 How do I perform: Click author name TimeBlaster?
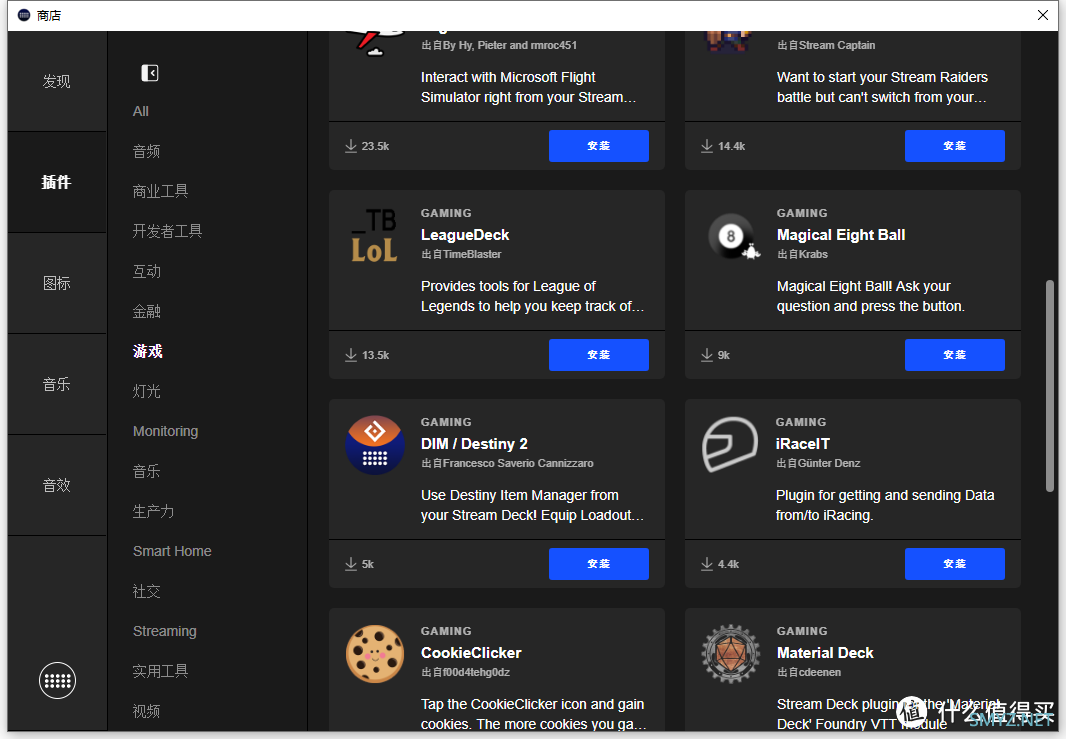[472, 254]
